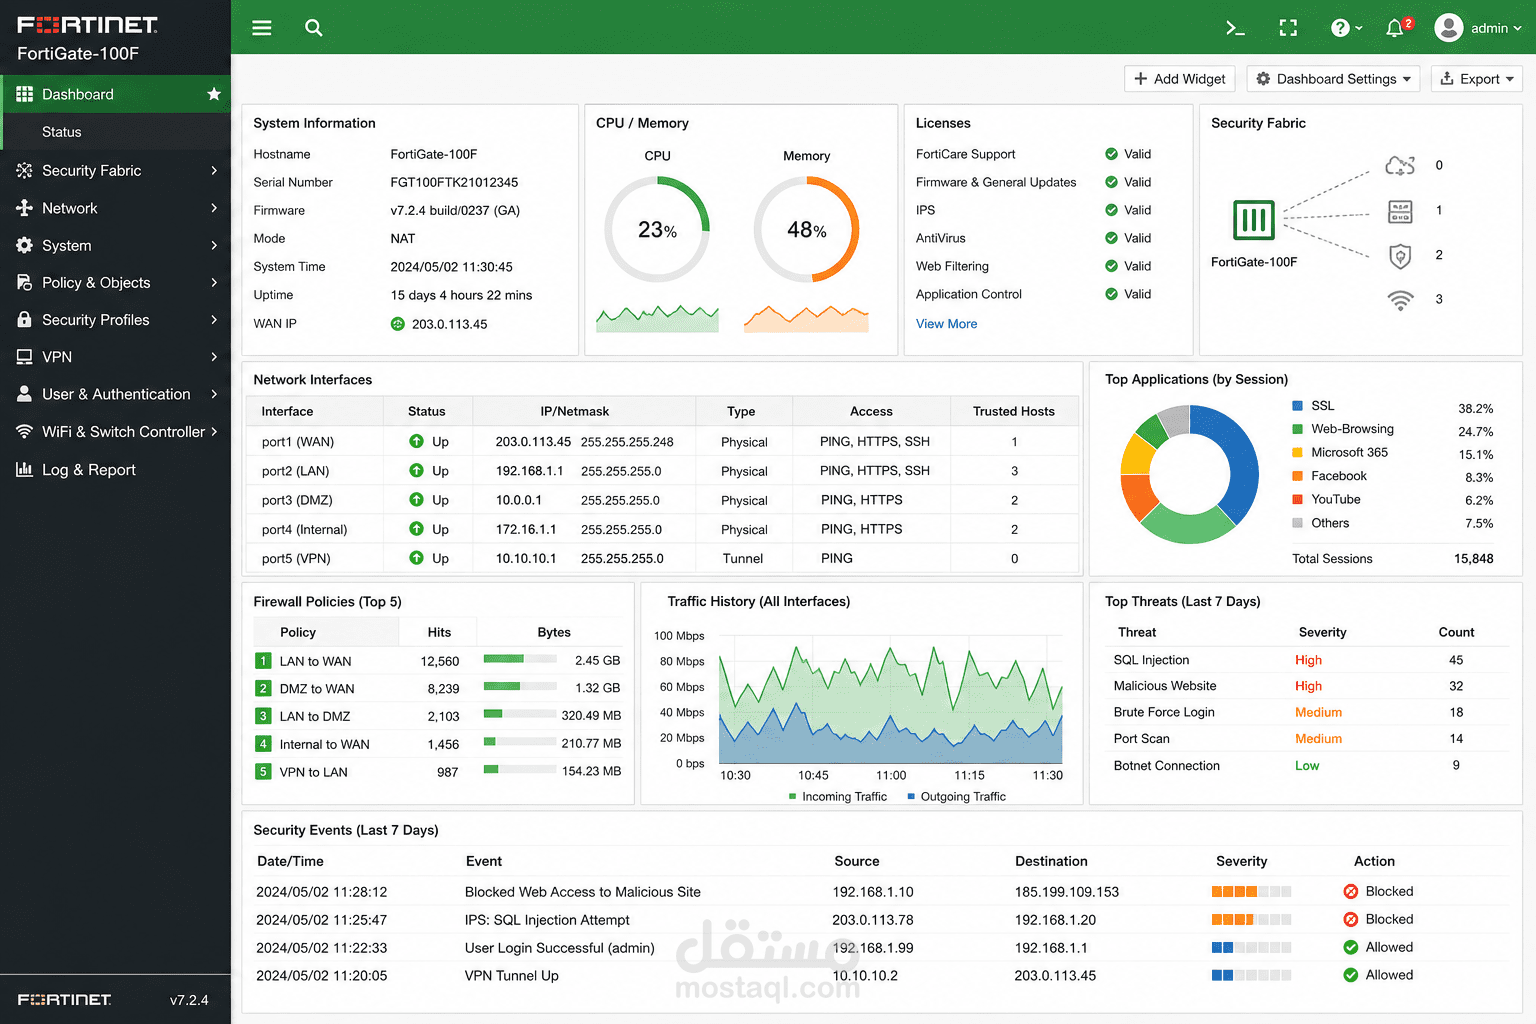Image resolution: width=1536 pixels, height=1024 pixels.
Task: Click the fullscreen toggle icon
Action: [x=1288, y=28]
